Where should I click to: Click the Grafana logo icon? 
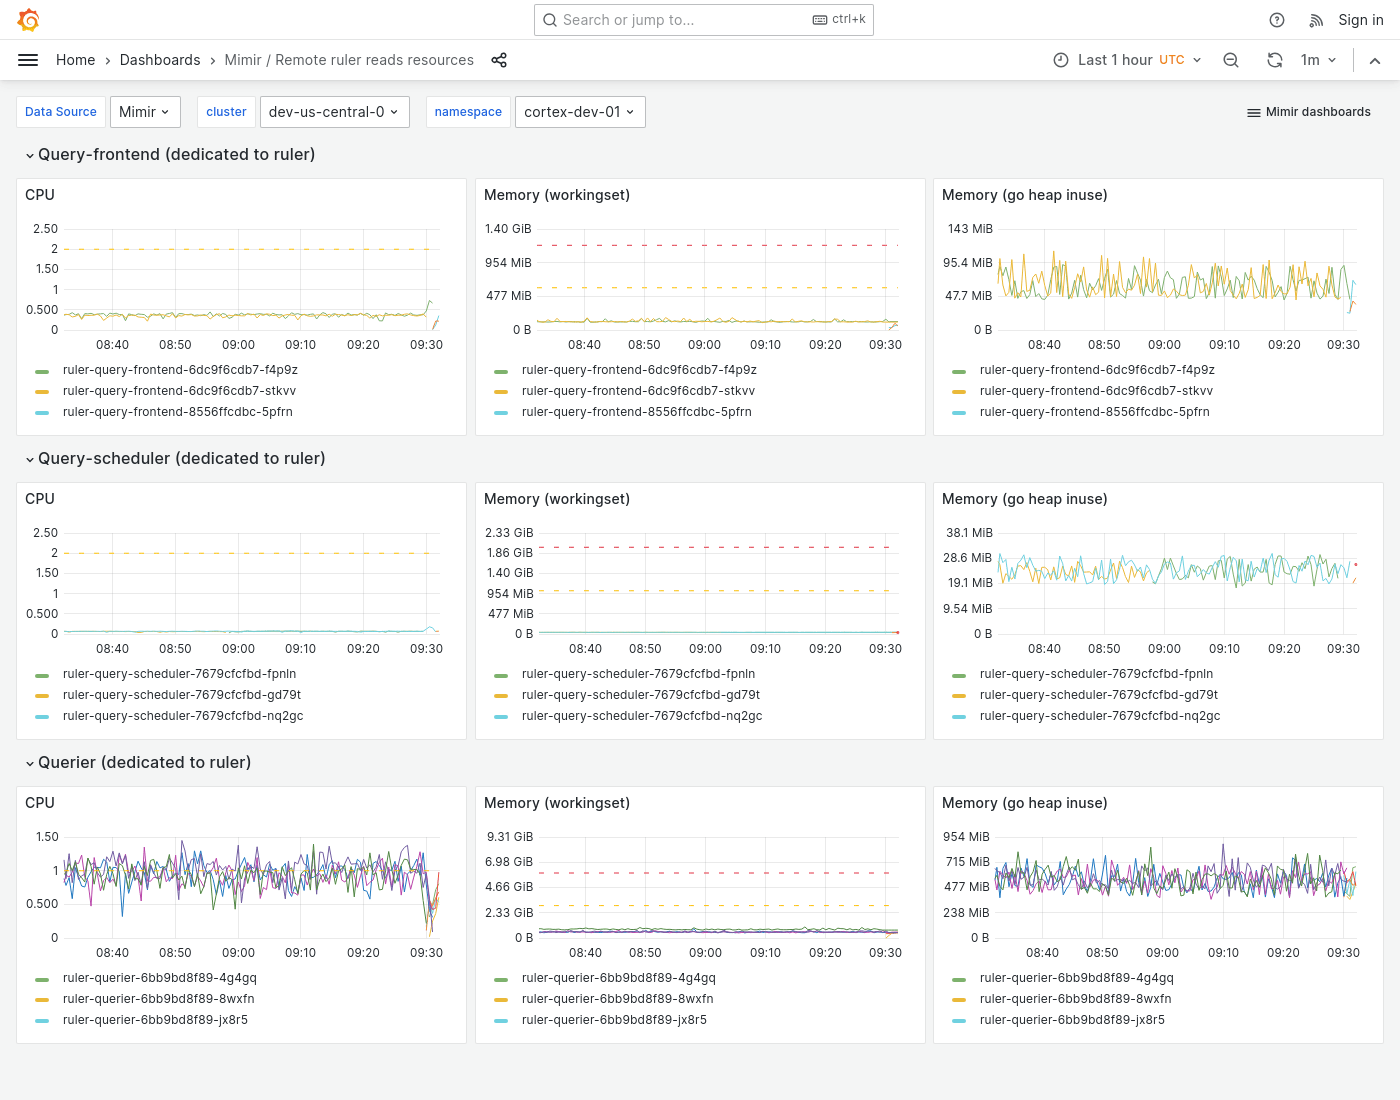[x=28, y=19]
